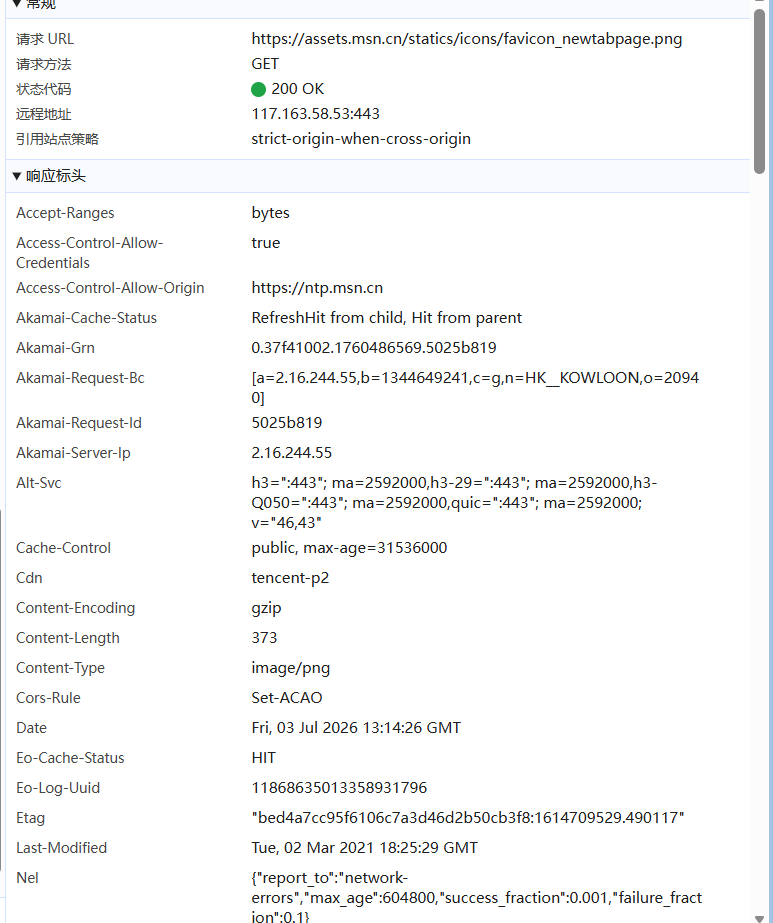The image size is (773, 923).
Task: Click the 请求方法 GET value
Action: tap(265, 64)
